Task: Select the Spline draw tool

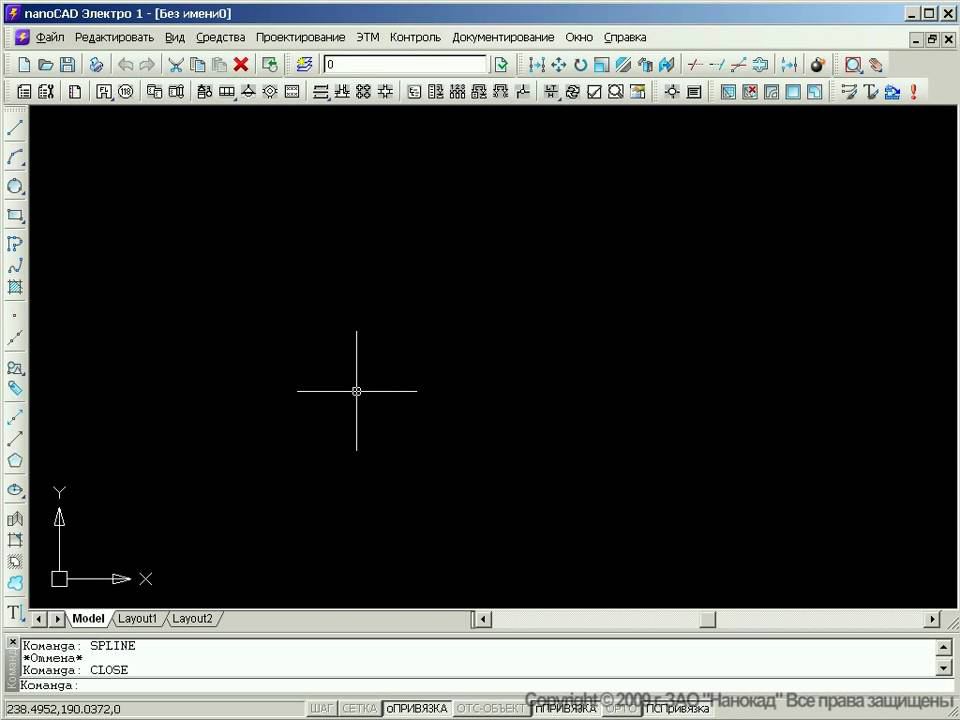Action: 15,265
